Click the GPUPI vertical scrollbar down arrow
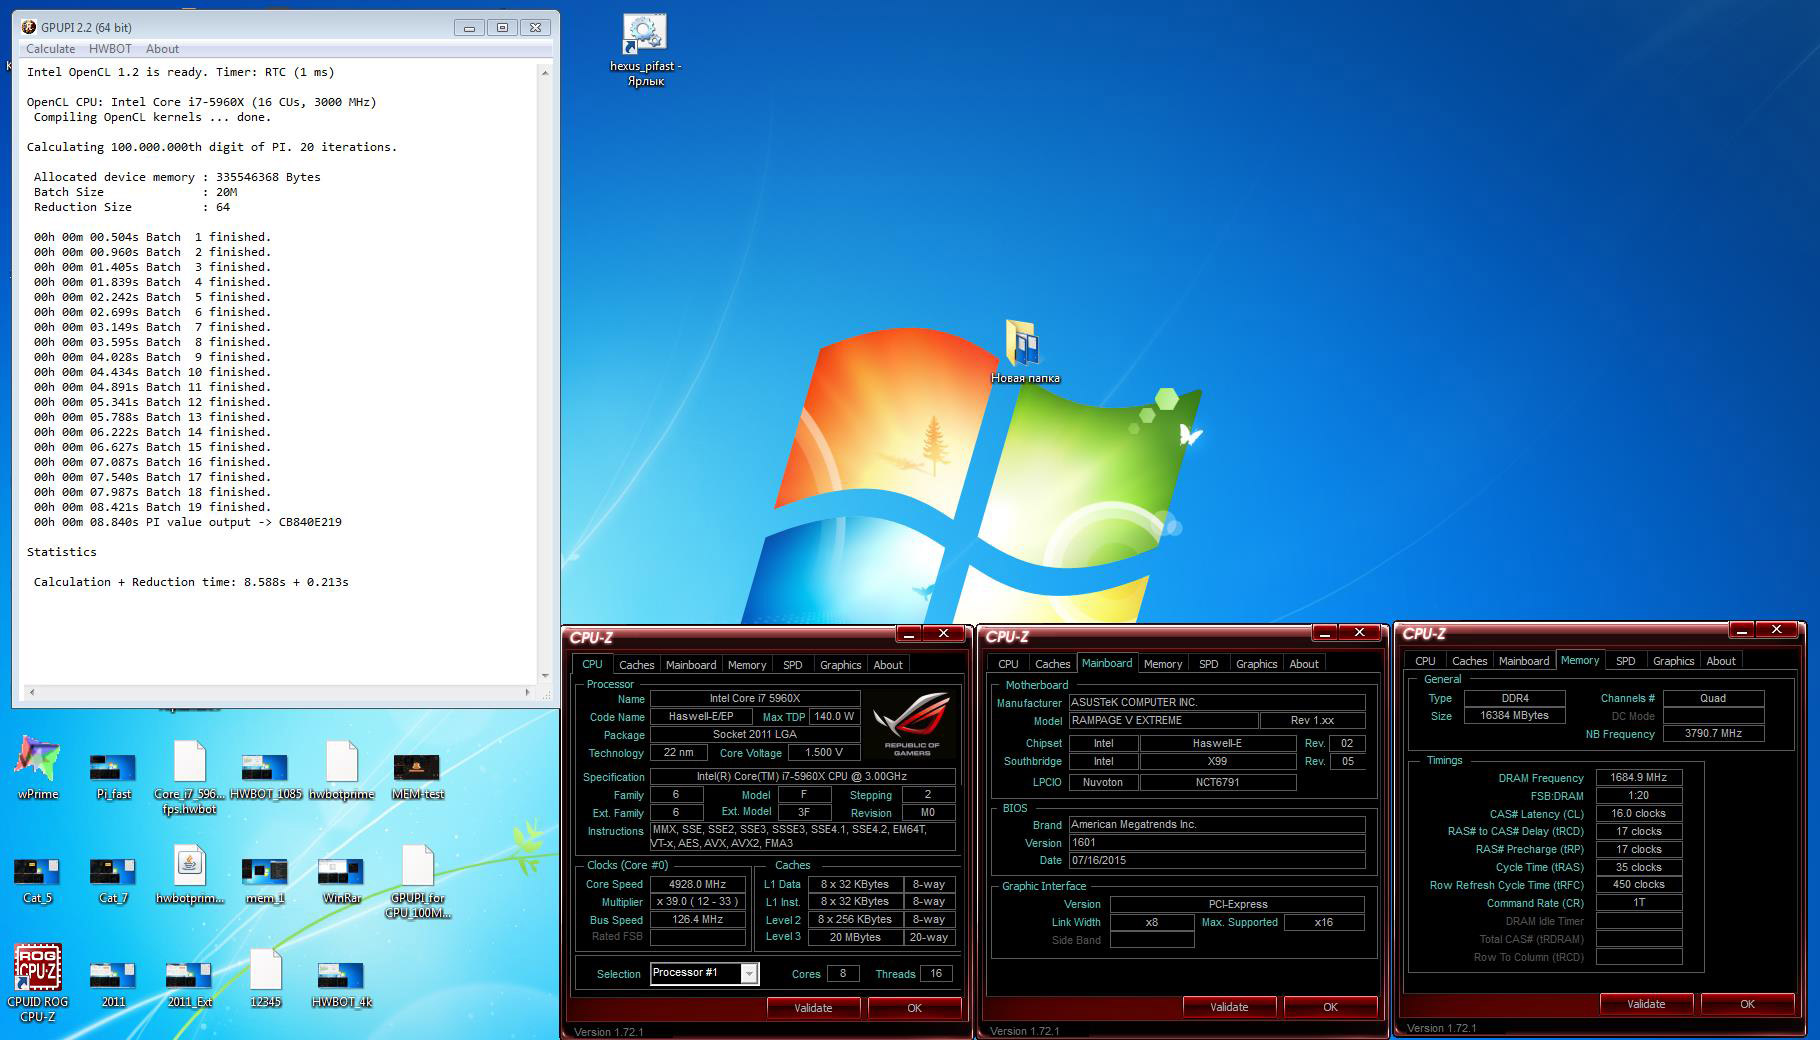This screenshot has height=1040, width=1820. click(545, 676)
